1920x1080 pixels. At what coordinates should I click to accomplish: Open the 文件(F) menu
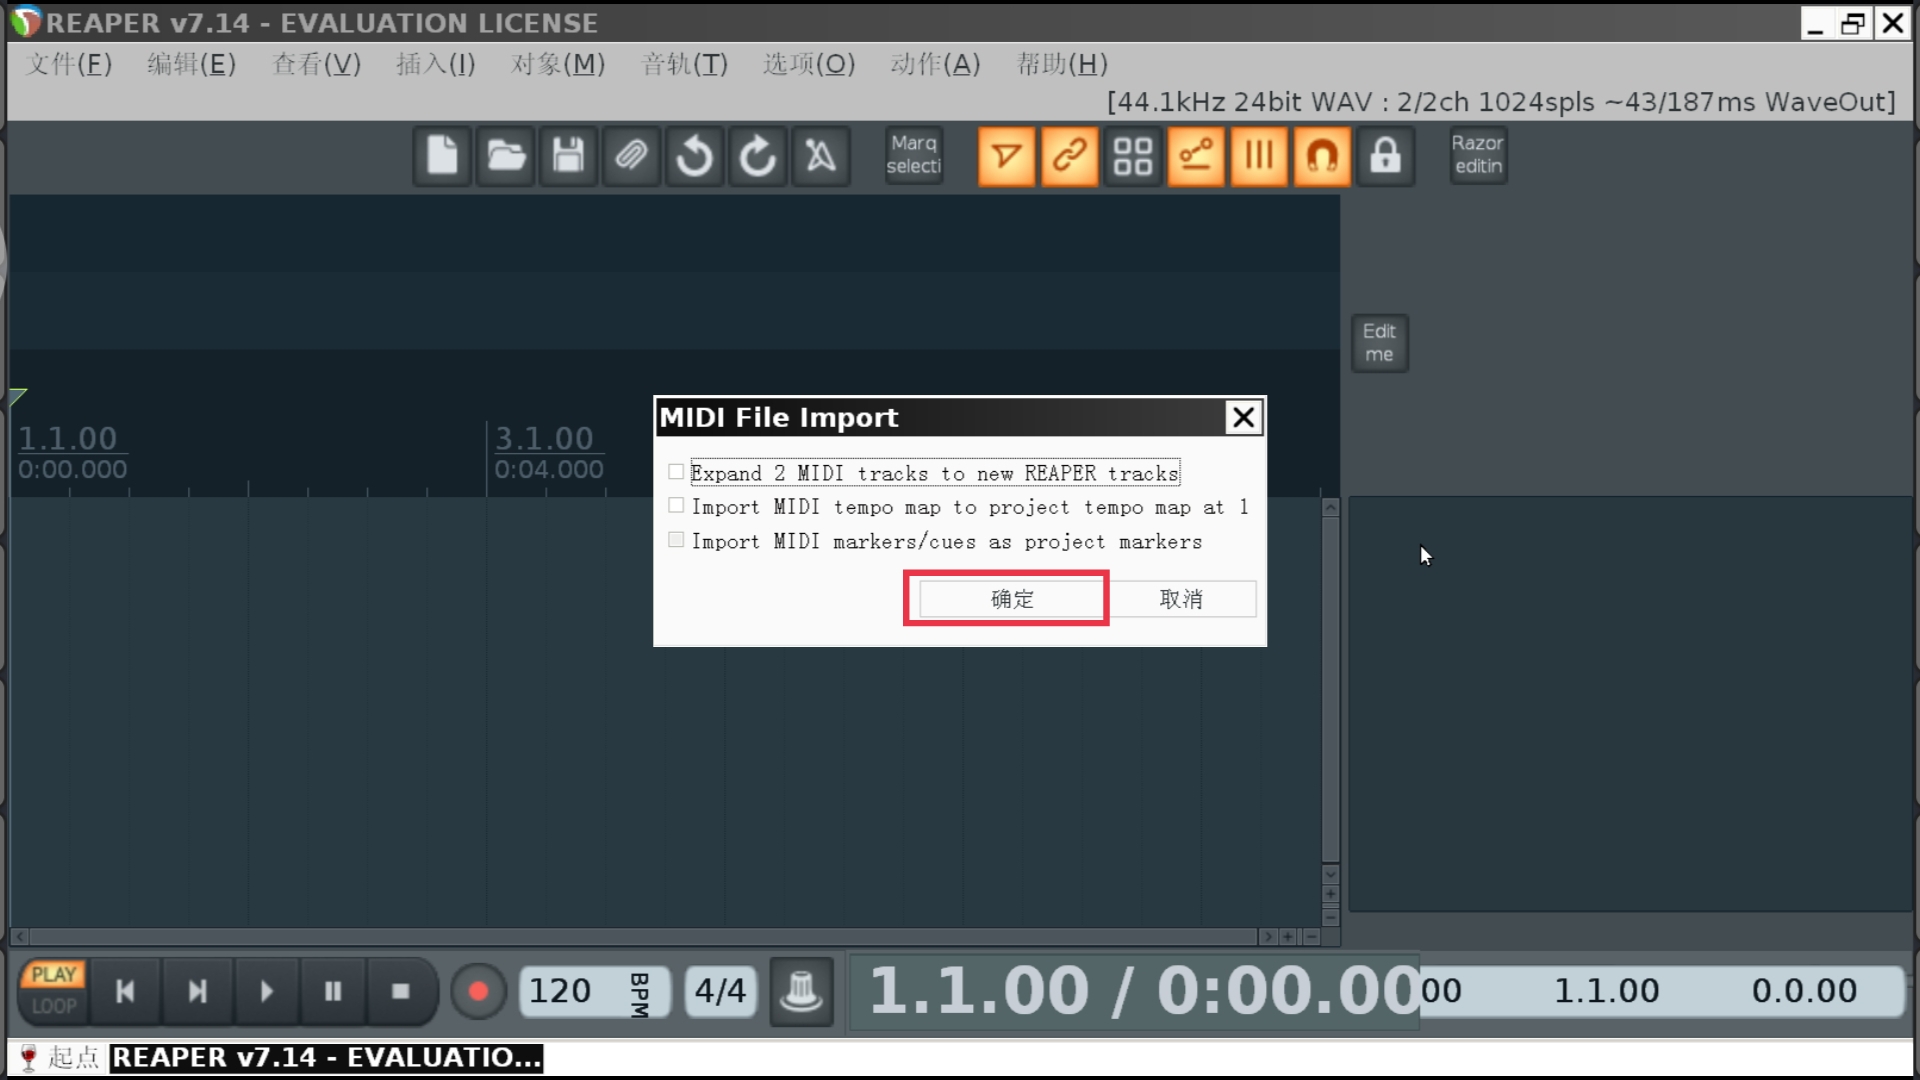69,64
